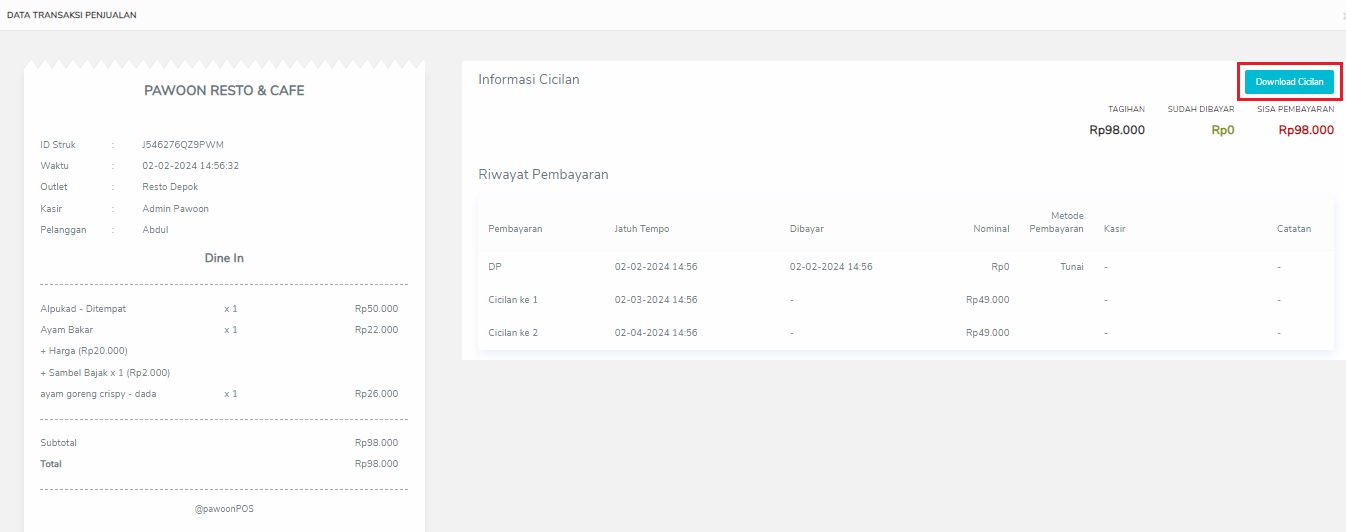The height and width of the screenshot is (532, 1346).
Task: Click the Alpukad - Ditempat item
Action: point(83,309)
